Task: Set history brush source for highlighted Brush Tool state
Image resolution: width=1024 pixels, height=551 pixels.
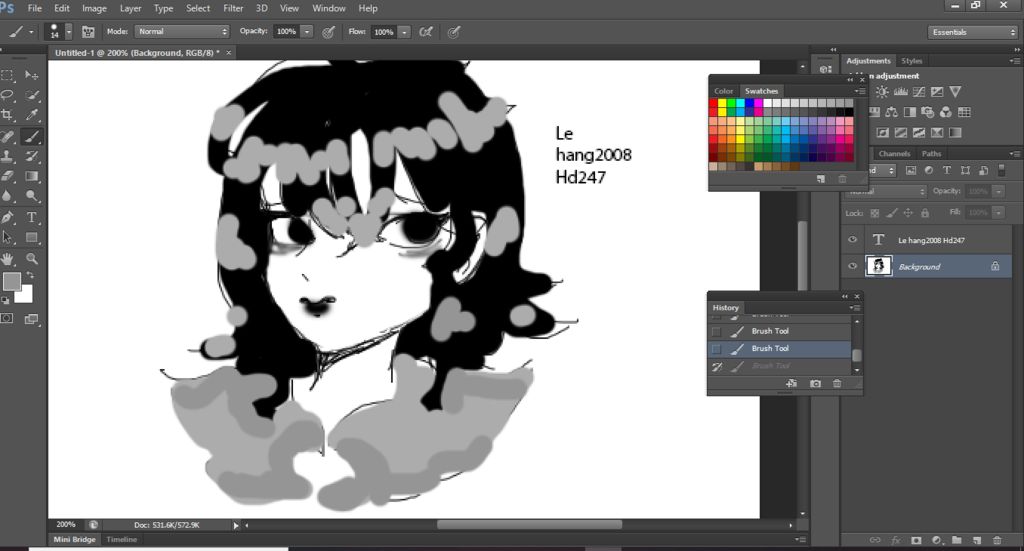Action: 716,349
